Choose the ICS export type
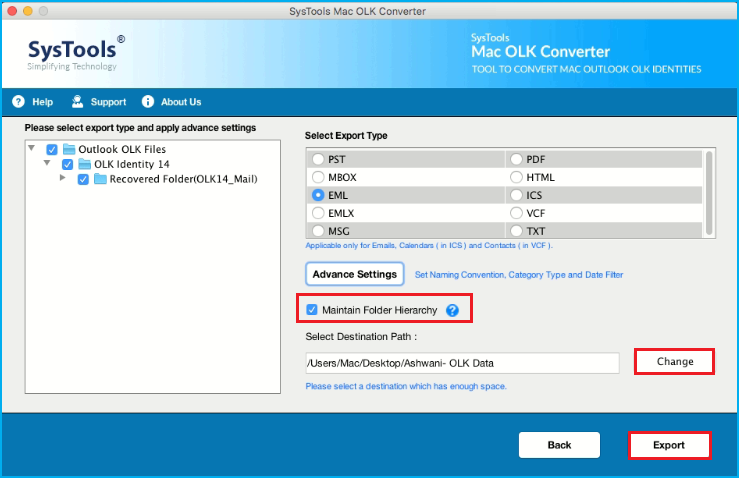Viewport: 739px width, 478px height. (517, 195)
